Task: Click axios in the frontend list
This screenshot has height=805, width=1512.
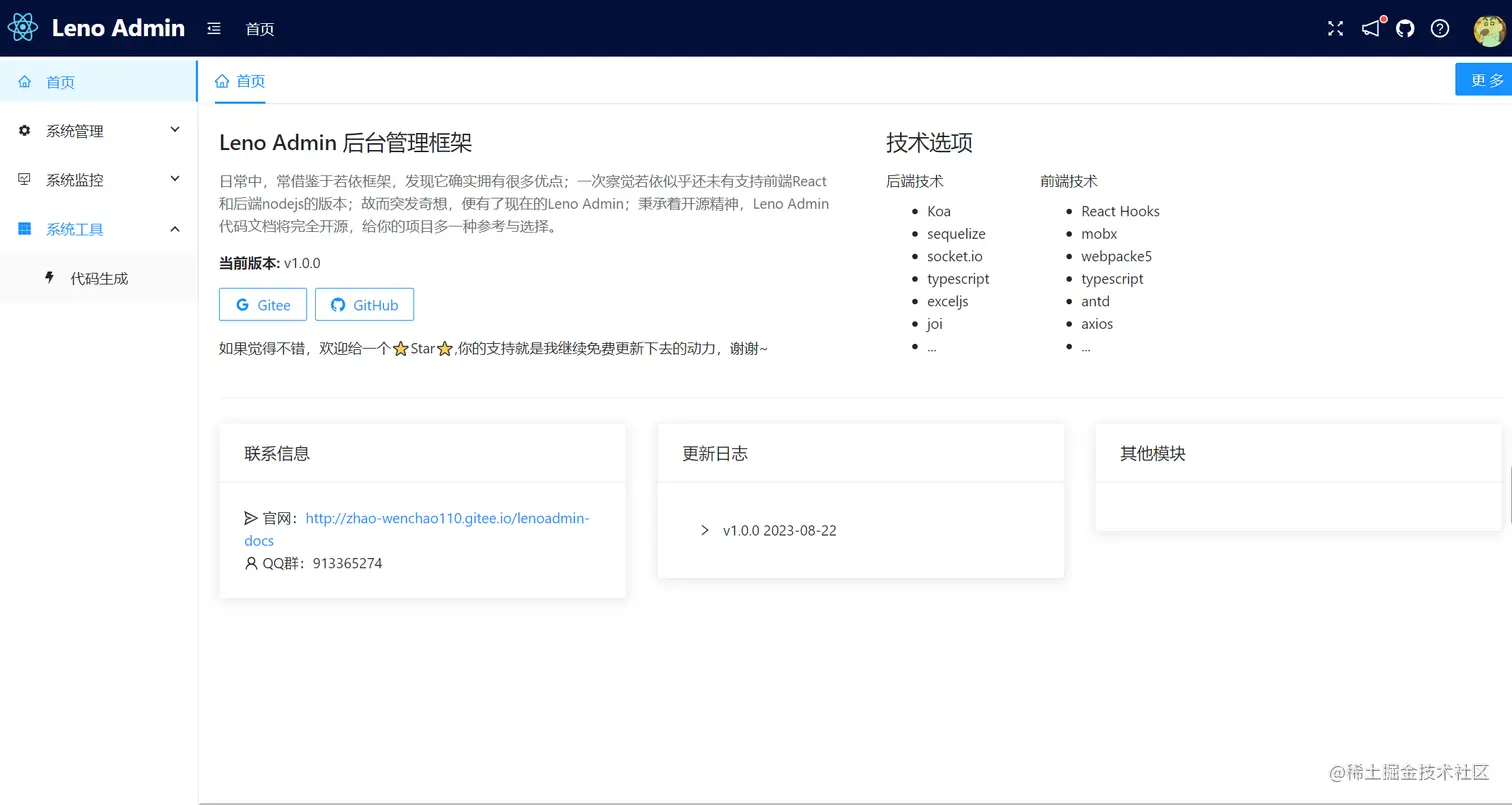Action: click(x=1097, y=324)
